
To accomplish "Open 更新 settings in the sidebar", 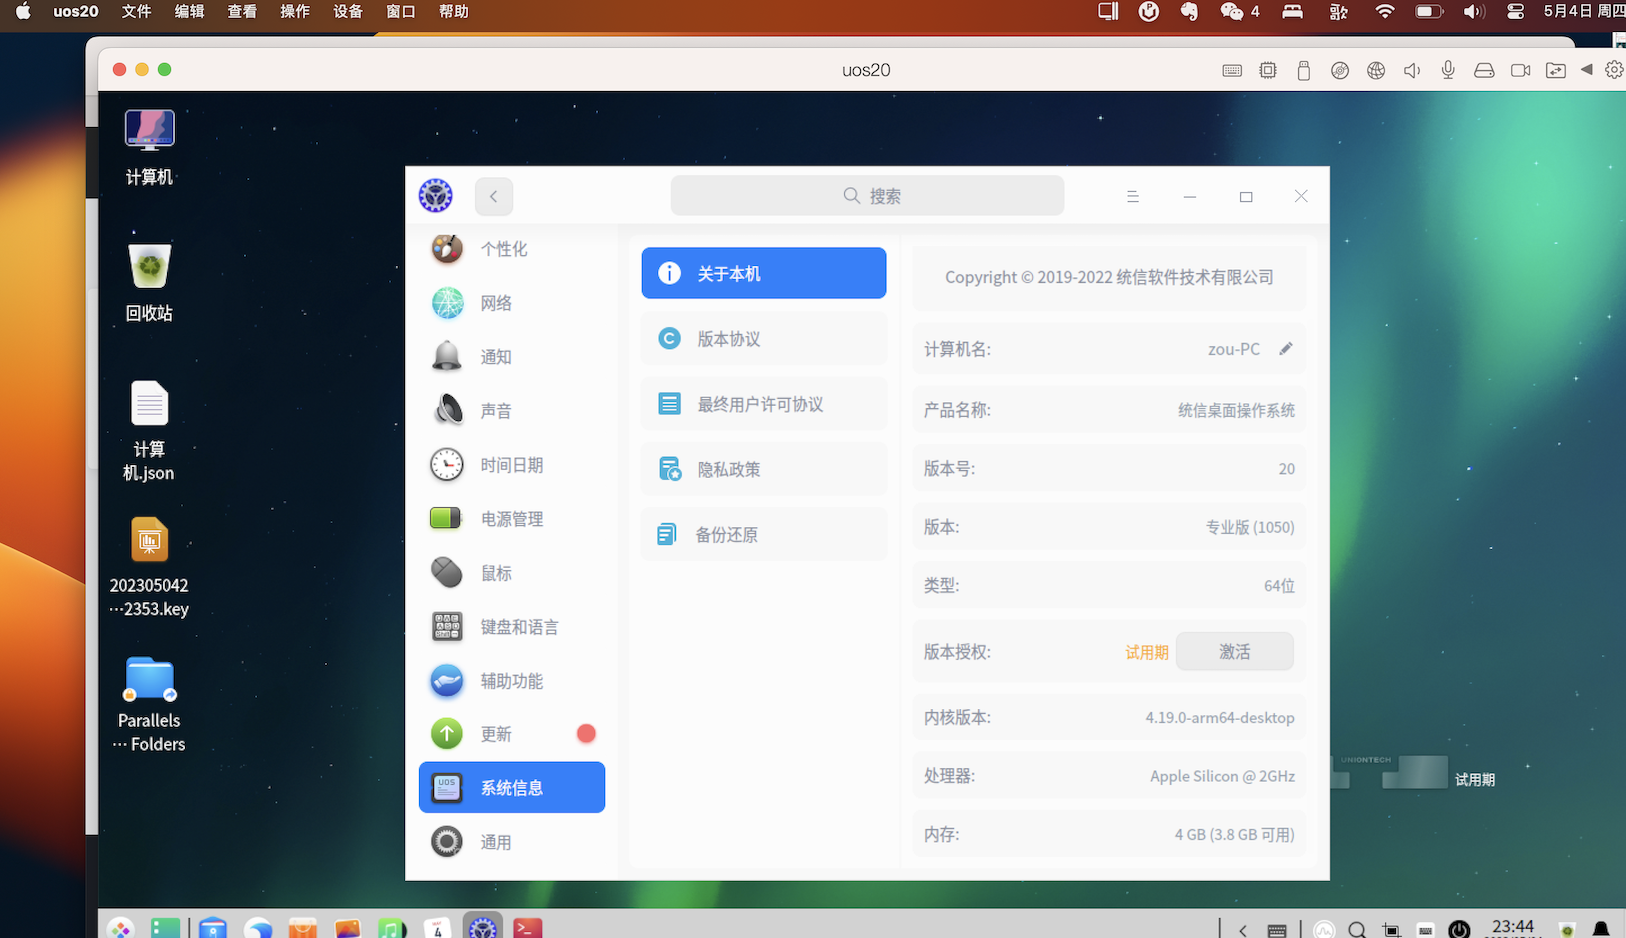I will point(512,734).
